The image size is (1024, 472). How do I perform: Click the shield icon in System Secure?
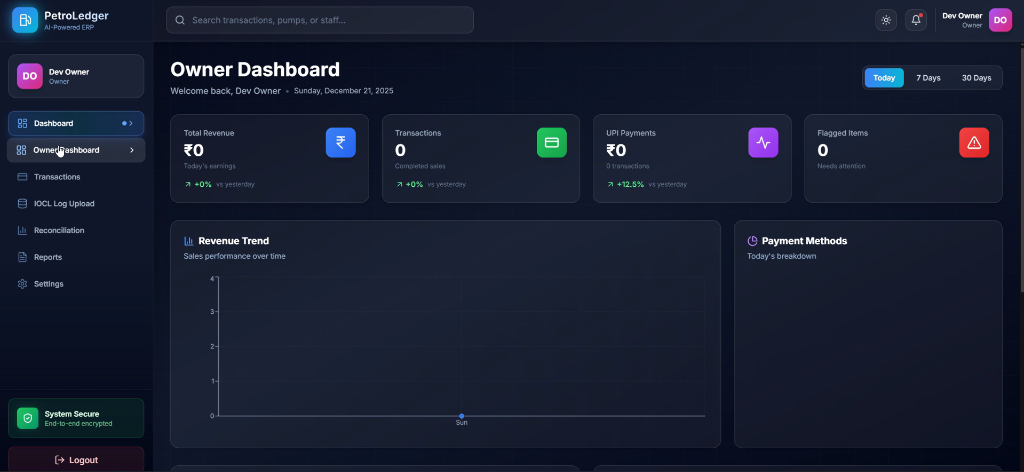point(28,418)
